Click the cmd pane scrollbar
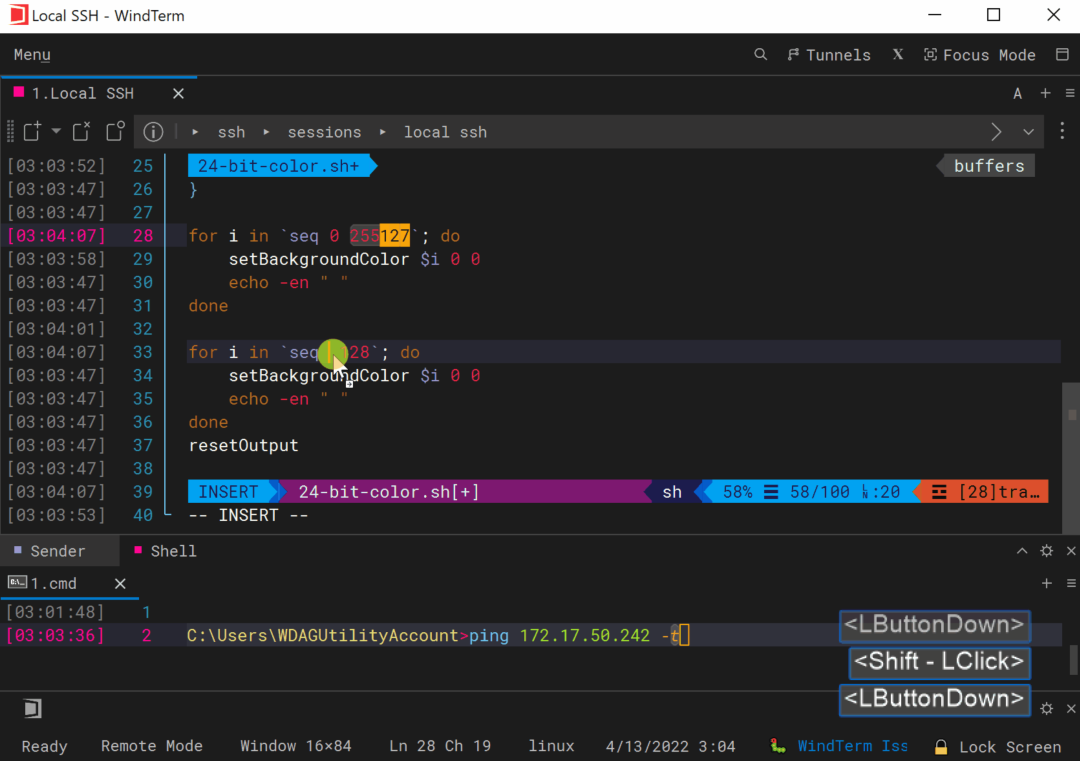Viewport: 1080px width, 761px height. [x=1073, y=660]
